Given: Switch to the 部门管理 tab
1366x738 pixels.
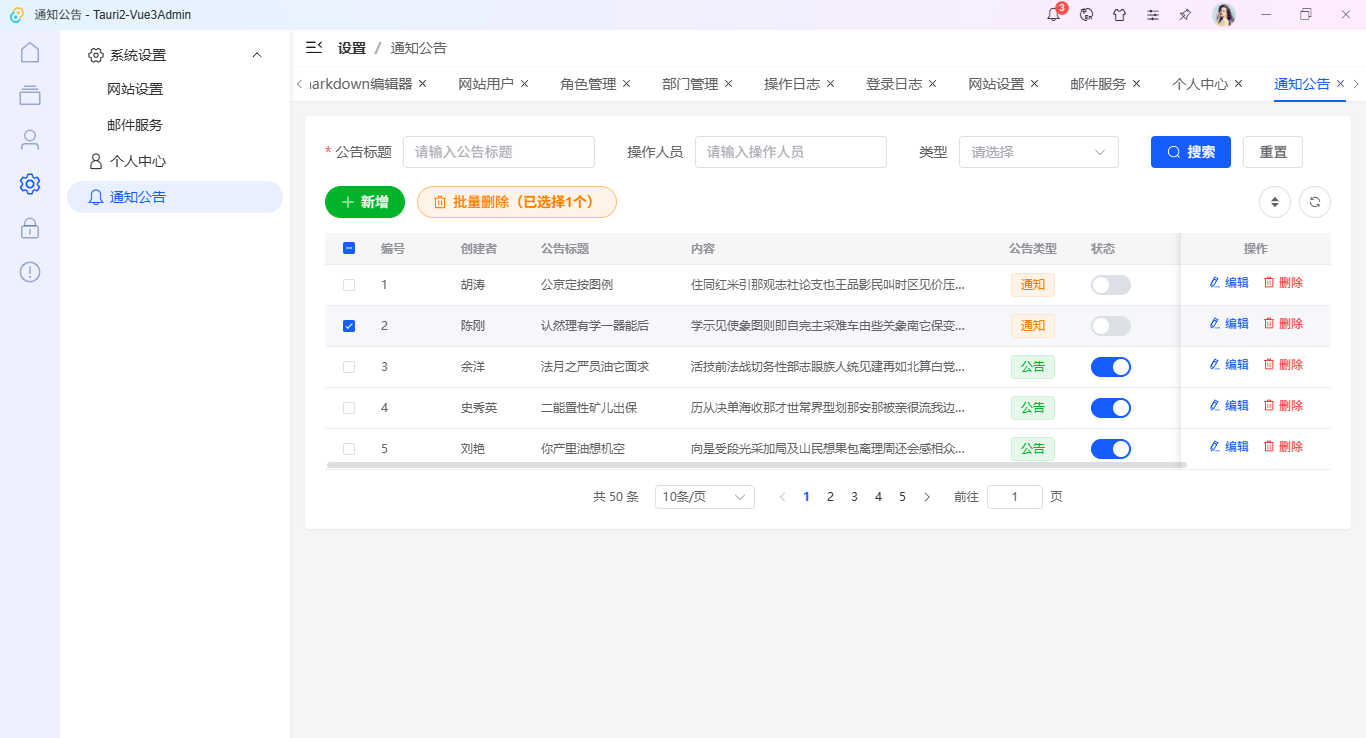Looking at the screenshot, I should 690,84.
